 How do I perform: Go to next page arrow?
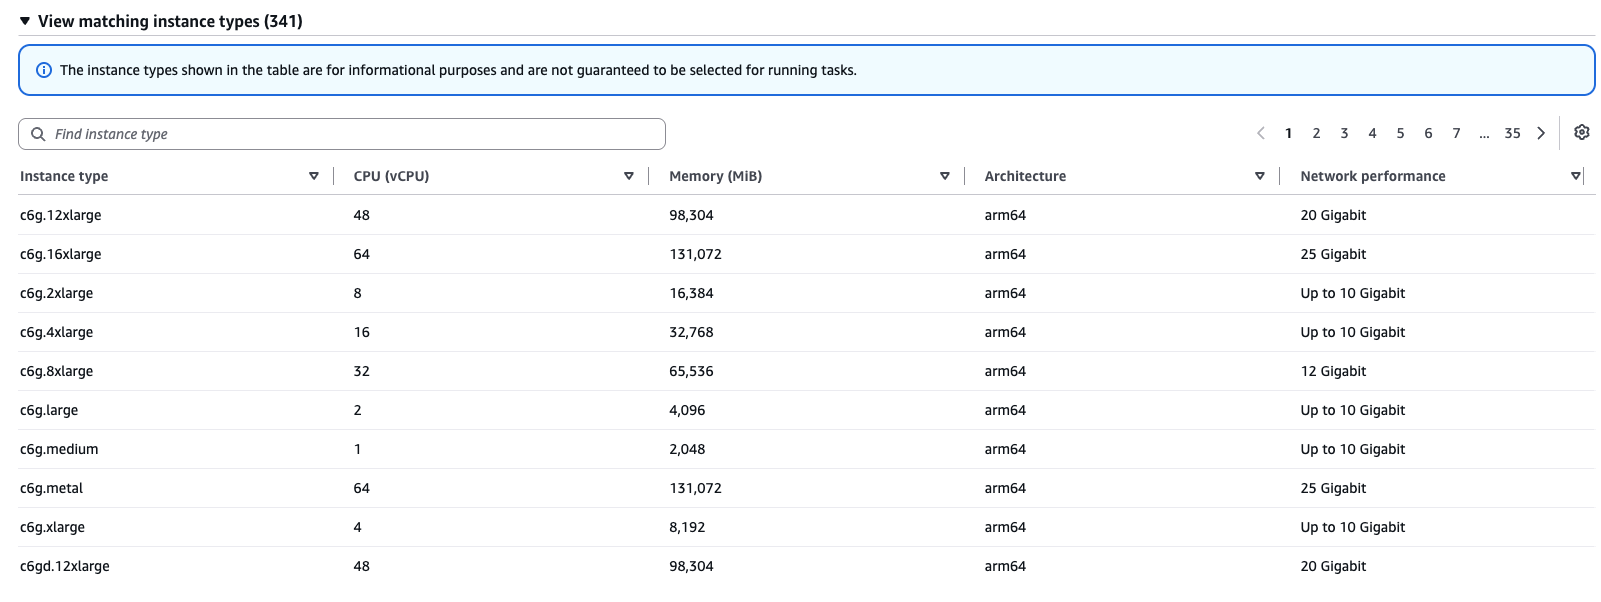point(1541,133)
